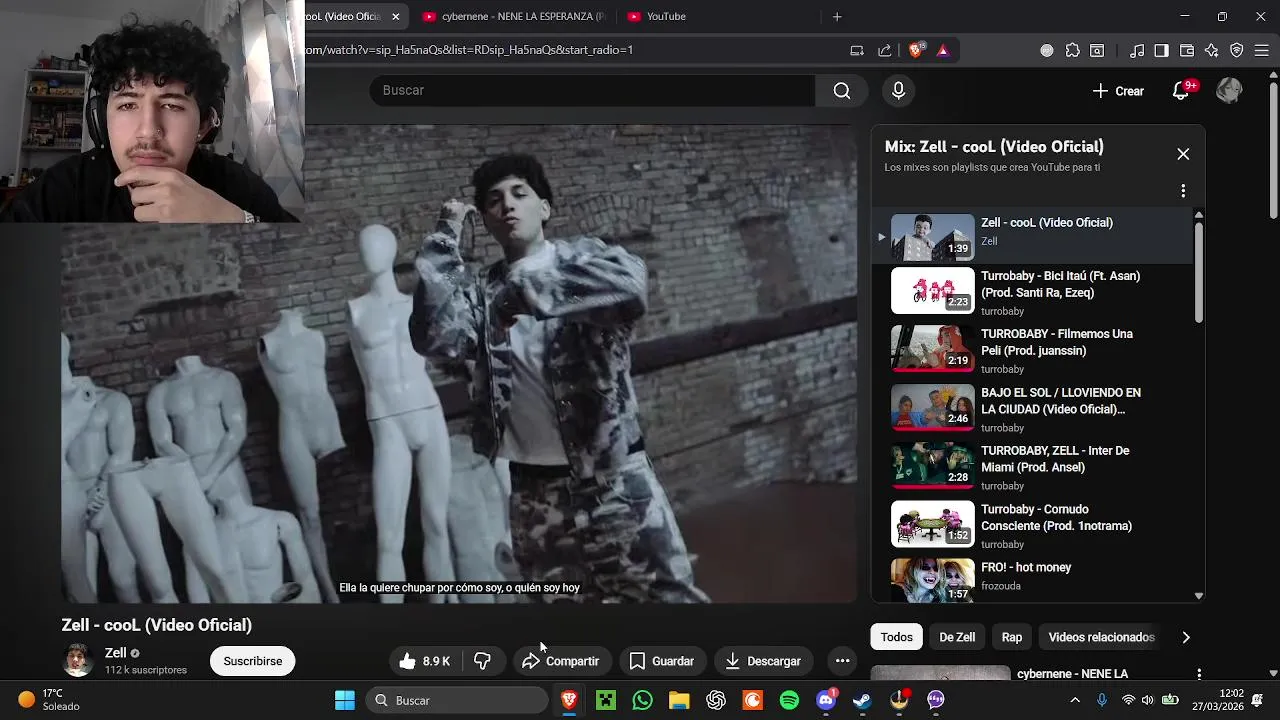The height and width of the screenshot is (720, 1280).
Task: Click install app icon in address bar
Action: [x=857, y=50]
